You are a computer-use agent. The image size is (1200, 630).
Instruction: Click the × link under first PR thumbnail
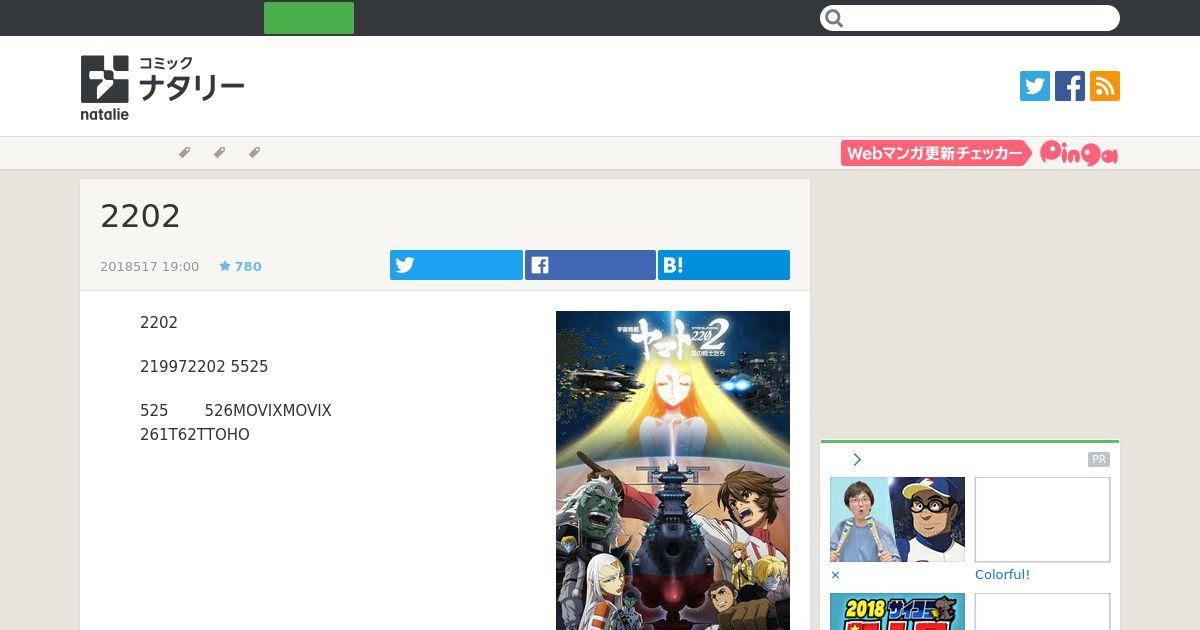point(835,575)
